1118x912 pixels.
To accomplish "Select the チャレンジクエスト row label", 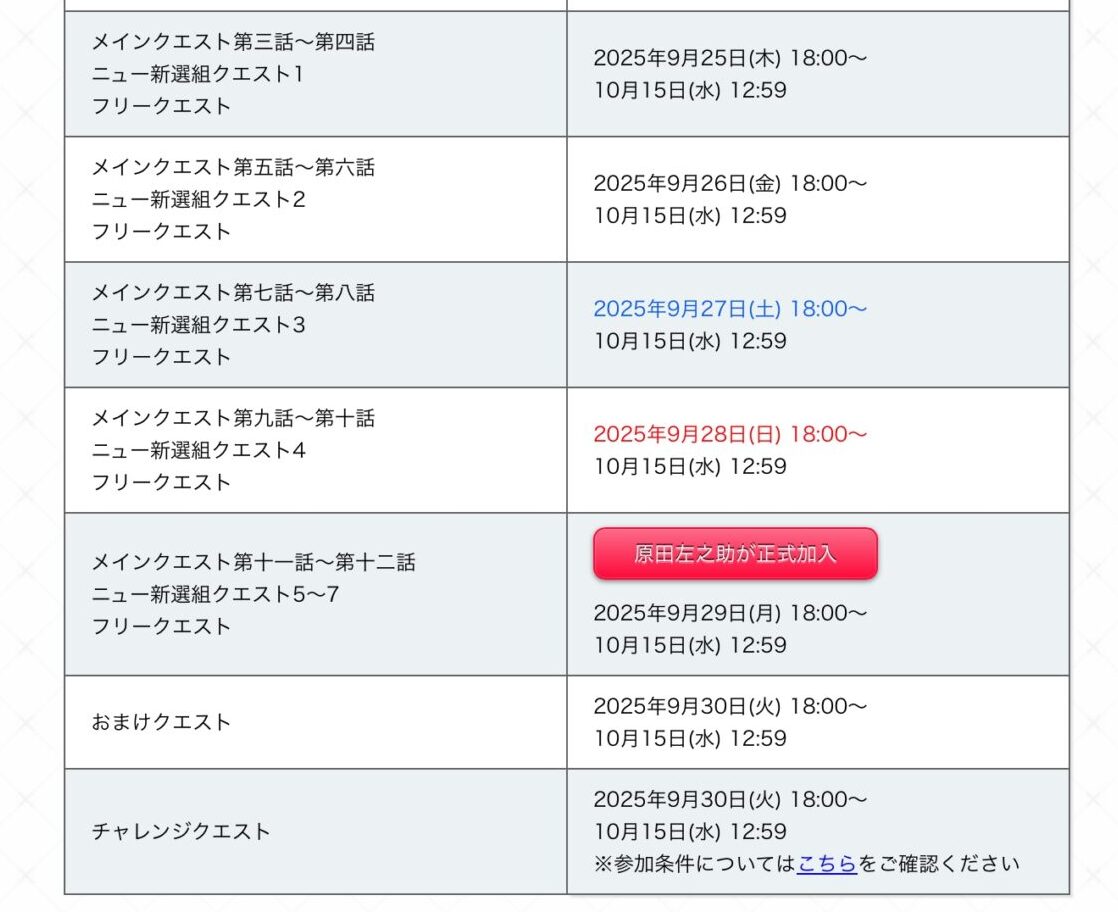I will (181, 831).
